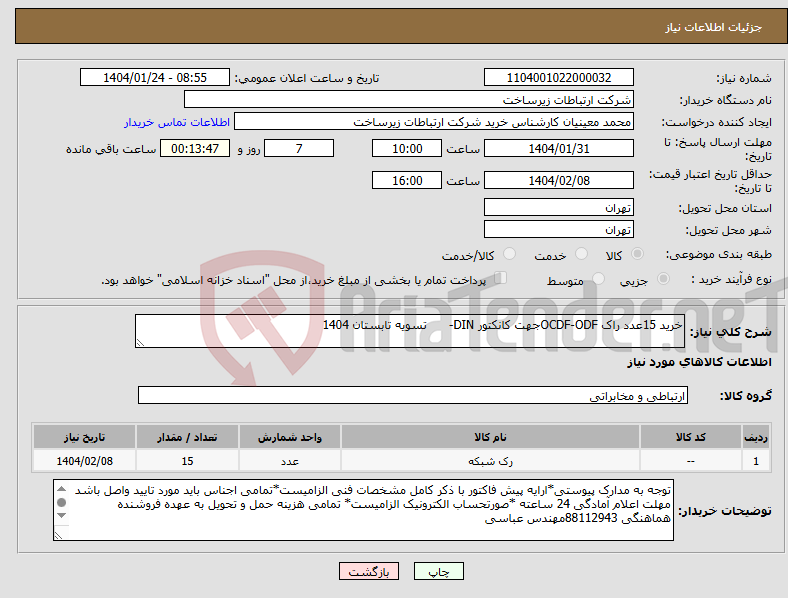The height and width of the screenshot is (598, 788).
Task: Click the رک شبکه item name cell
Action: pos(490,461)
